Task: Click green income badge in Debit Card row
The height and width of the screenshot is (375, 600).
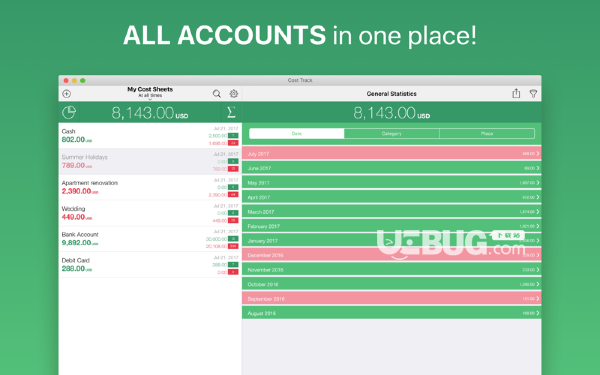Action: tap(233, 265)
